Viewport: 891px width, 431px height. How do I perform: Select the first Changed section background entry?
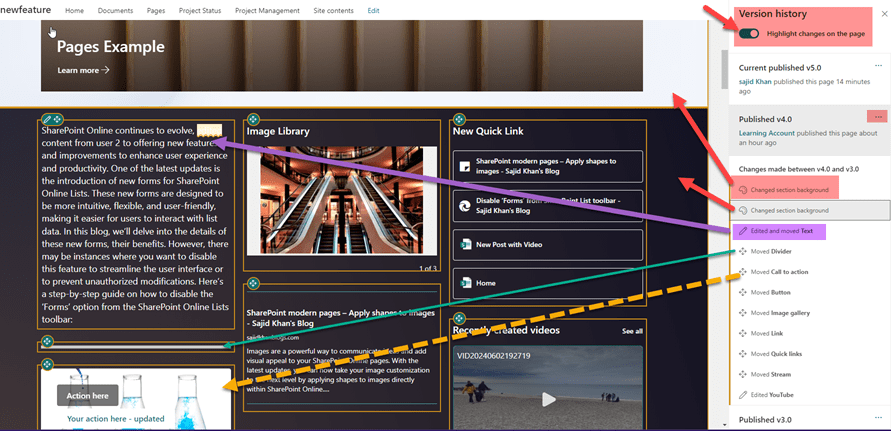pos(785,189)
